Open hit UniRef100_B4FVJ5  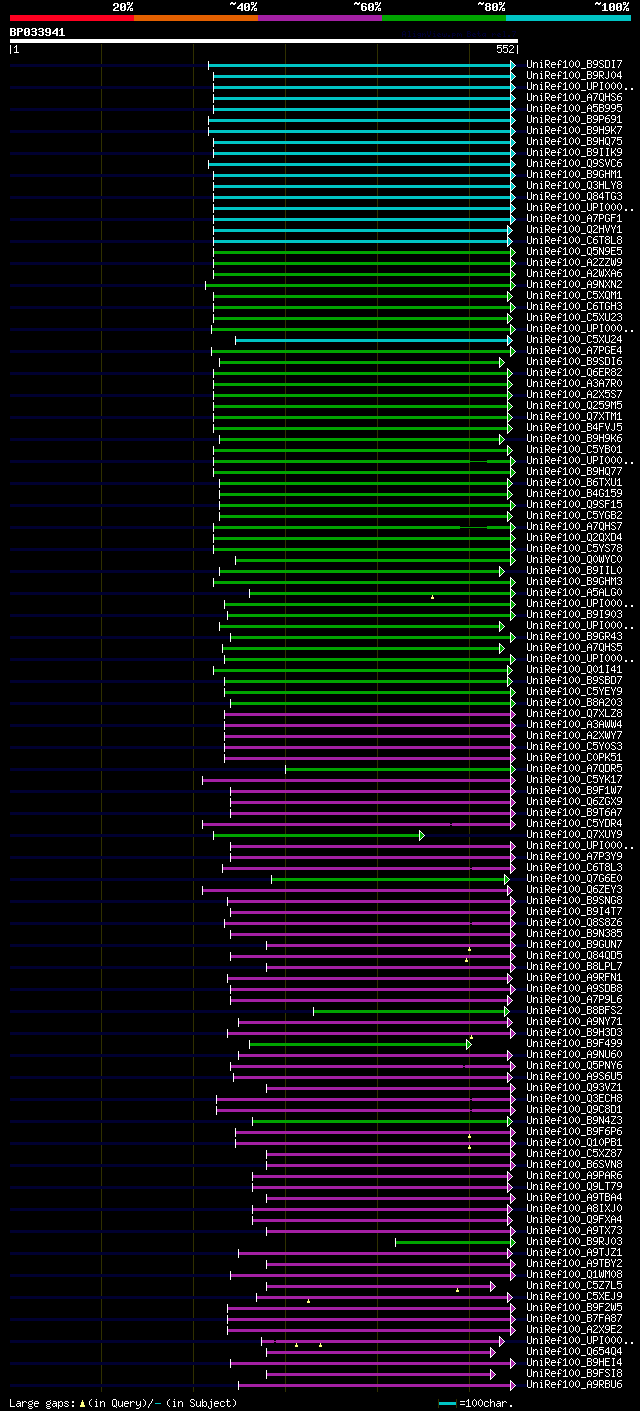pyautogui.click(x=574, y=427)
